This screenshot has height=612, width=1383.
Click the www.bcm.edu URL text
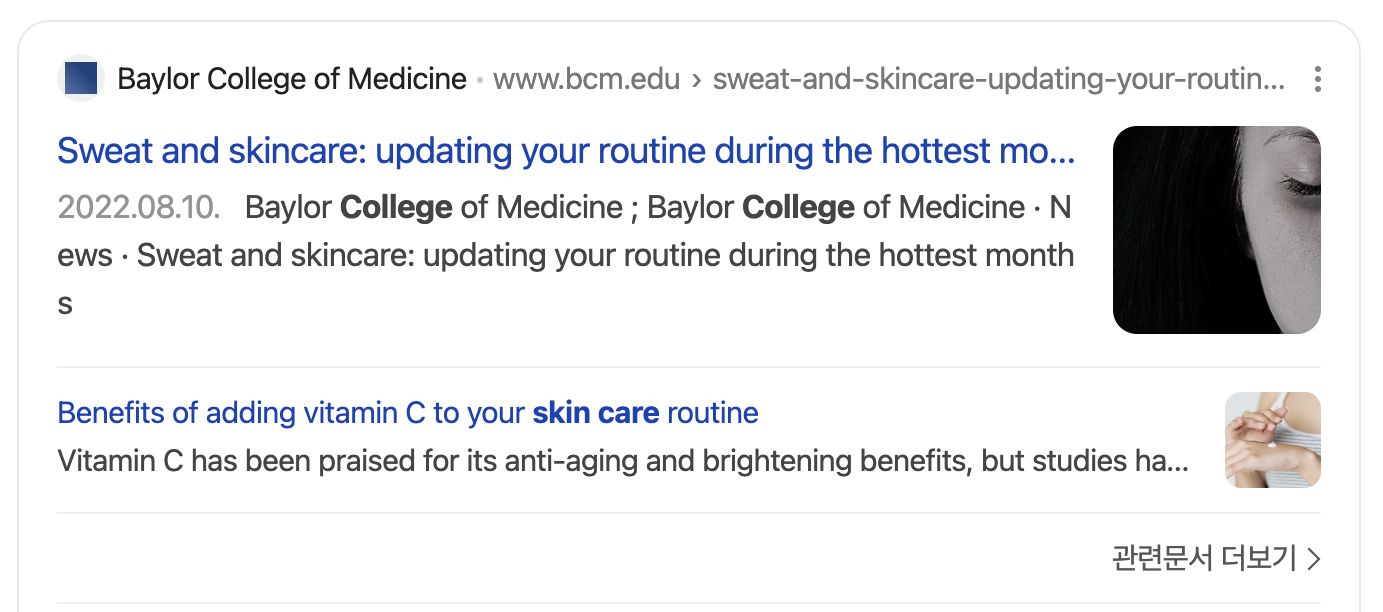pos(586,78)
